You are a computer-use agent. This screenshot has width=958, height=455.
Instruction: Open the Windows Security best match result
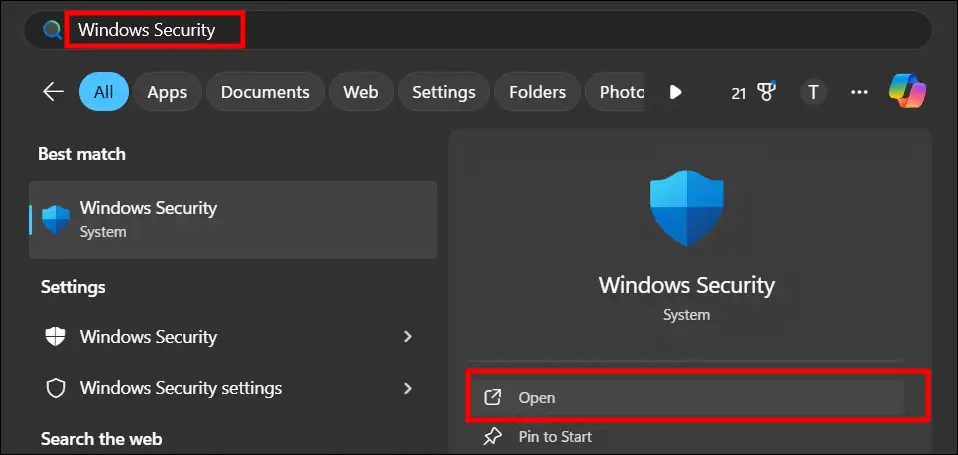(x=233, y=220)
